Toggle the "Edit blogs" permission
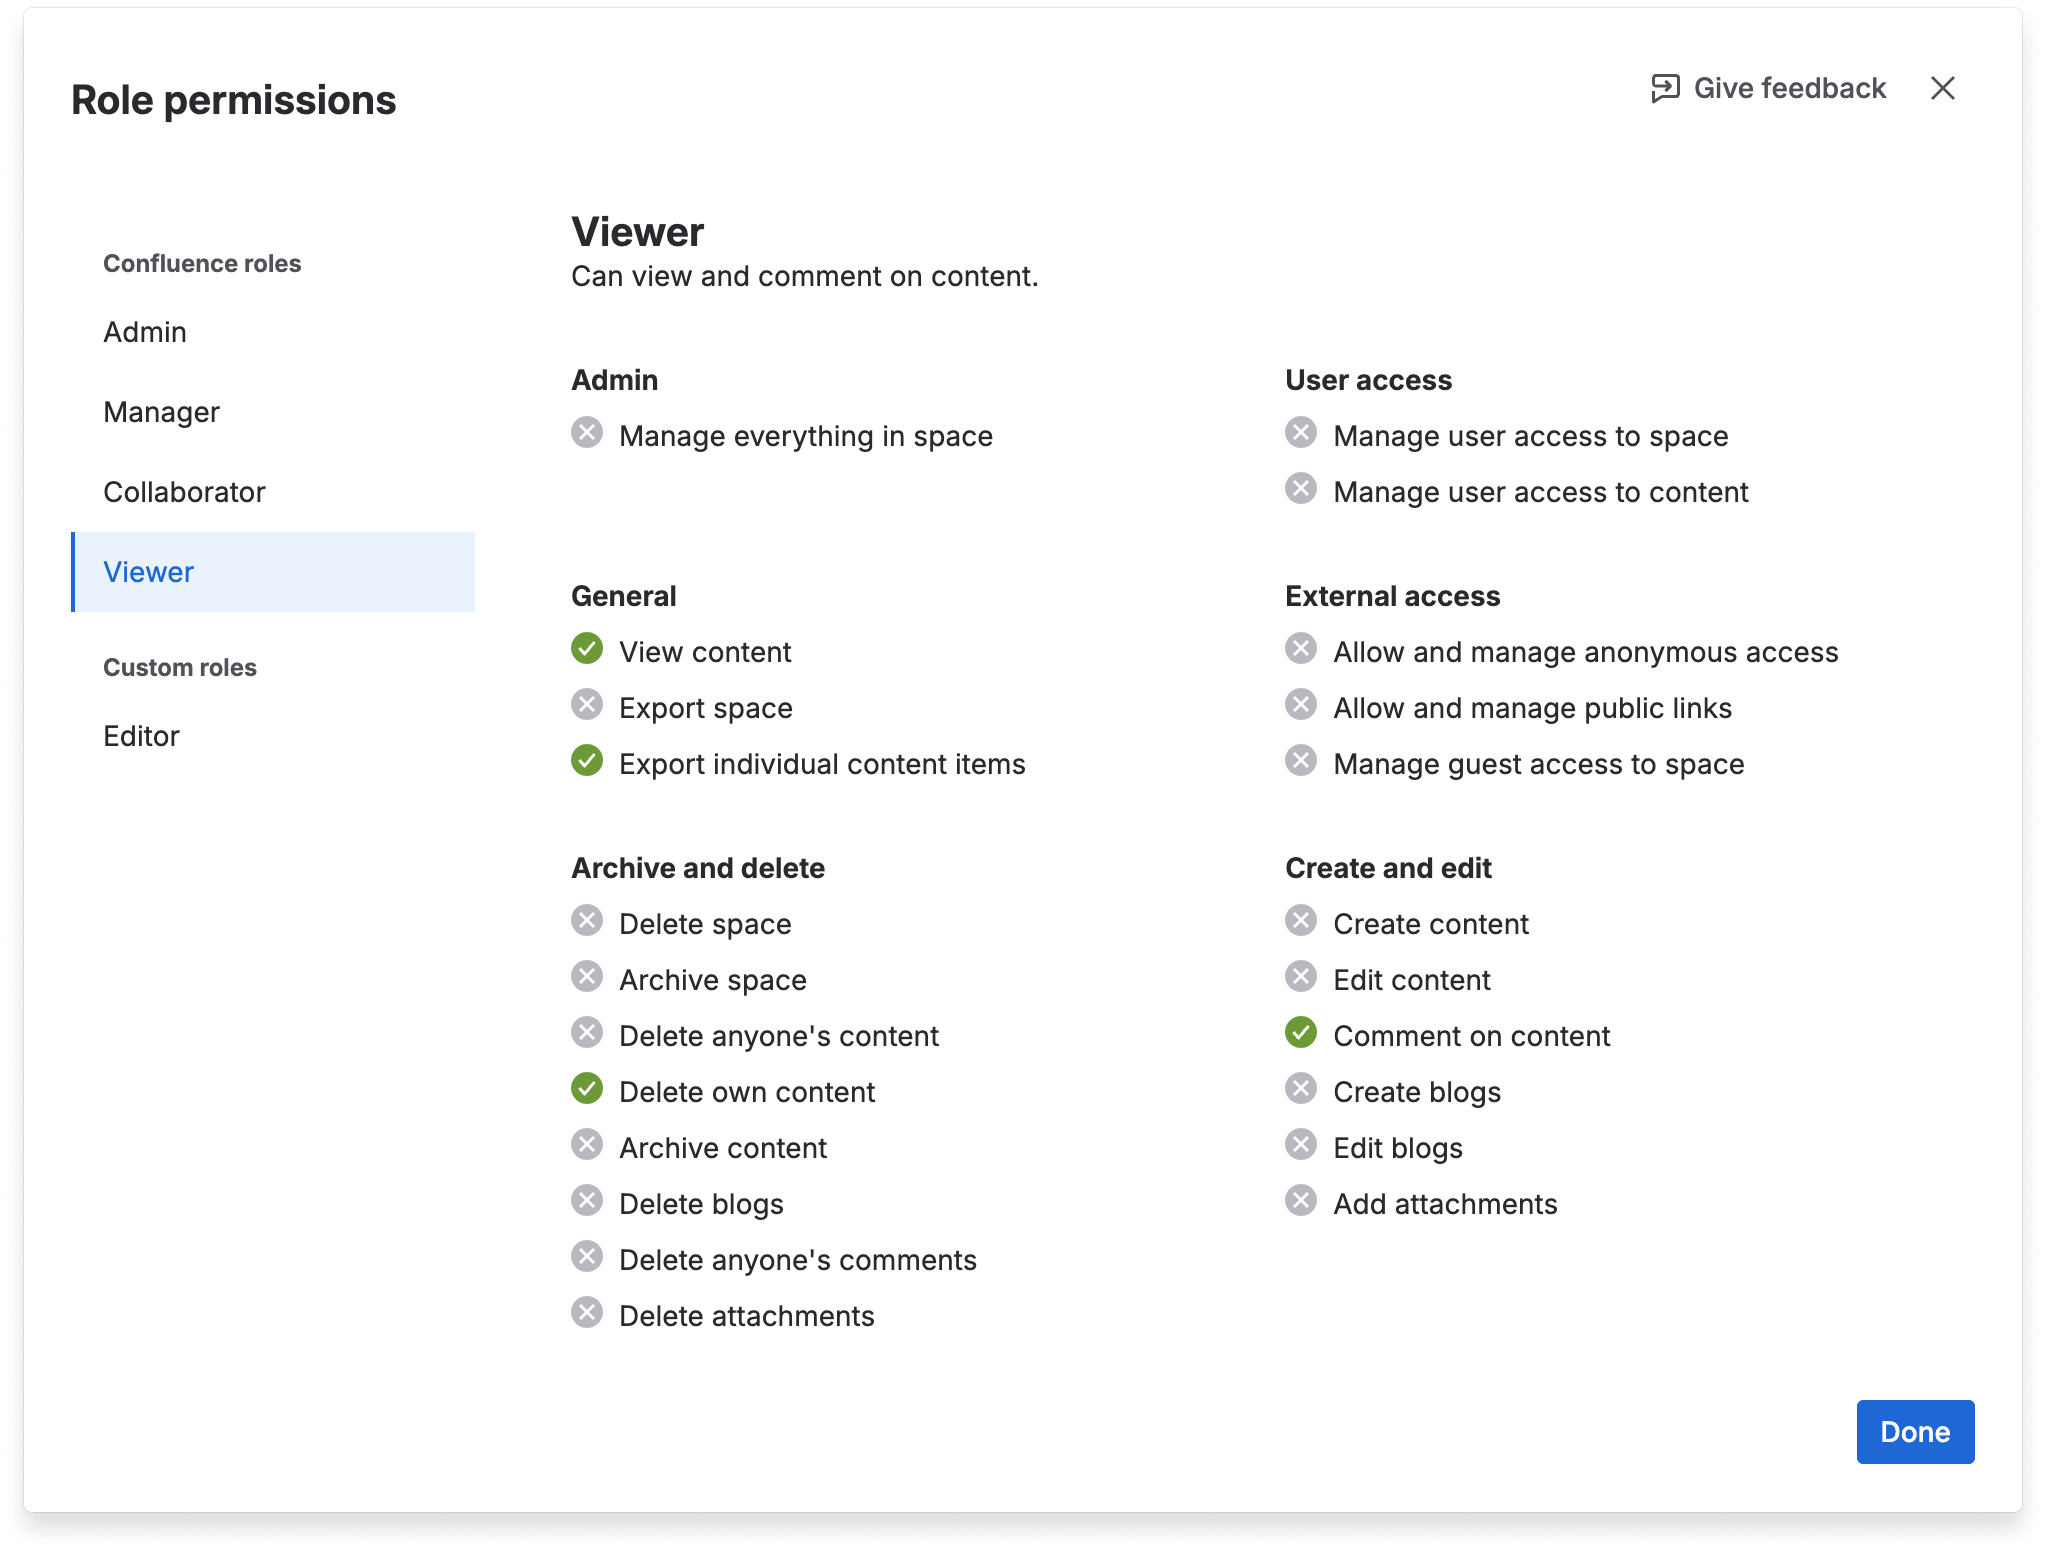 point(1301,1145)
